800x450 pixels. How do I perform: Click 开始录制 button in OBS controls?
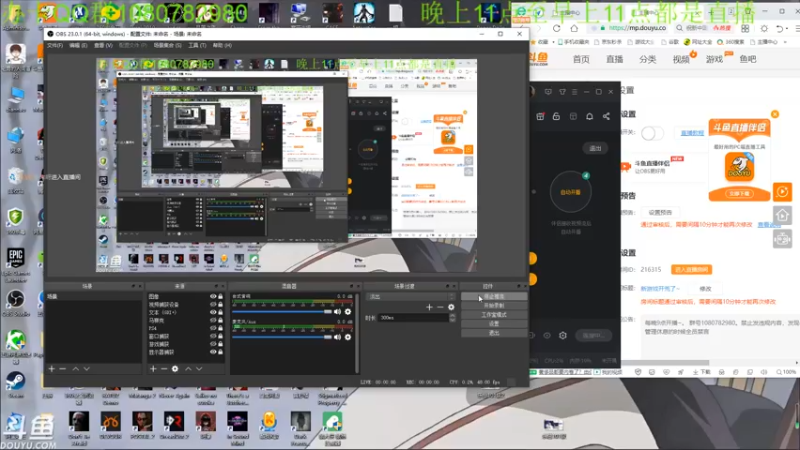pyautogui.click(x=494, y=305)
